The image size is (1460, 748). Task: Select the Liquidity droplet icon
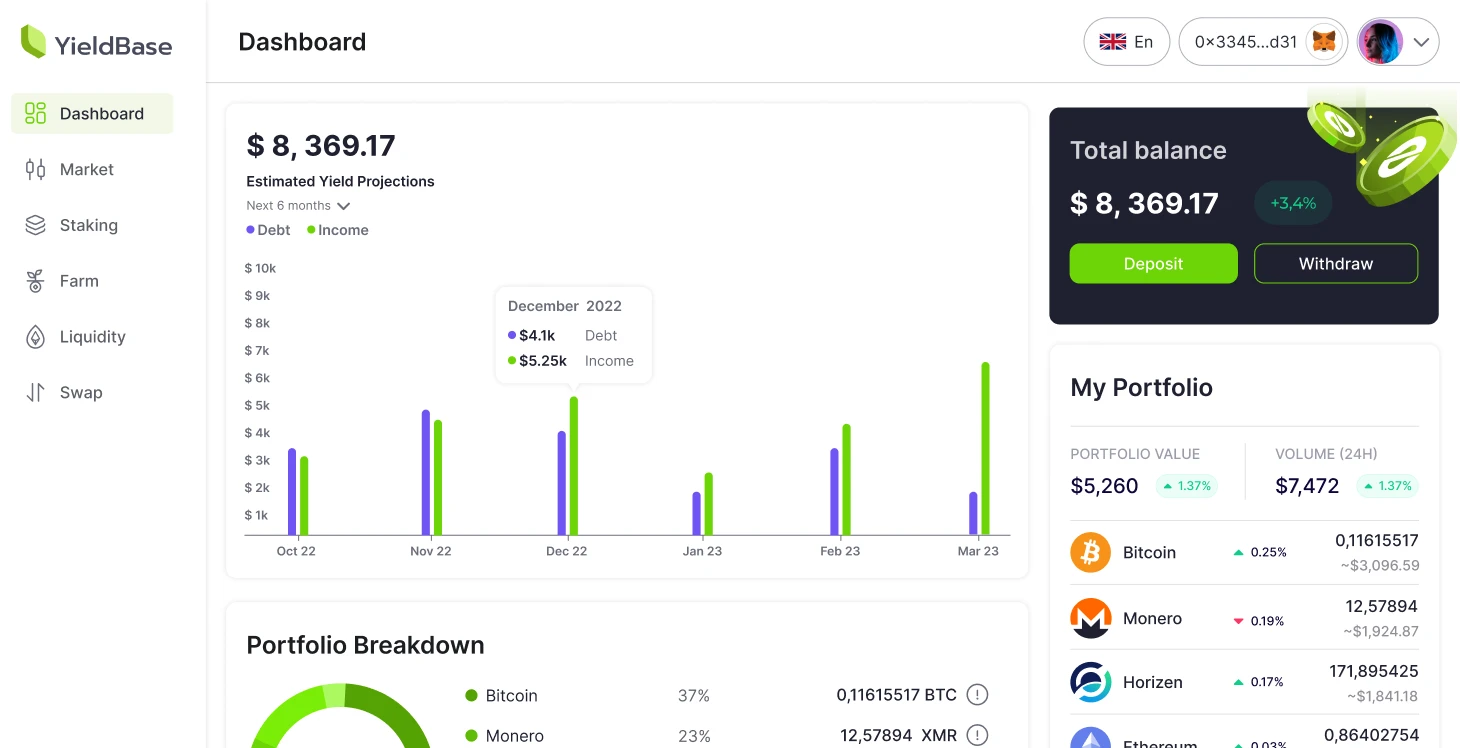[35, 337]
